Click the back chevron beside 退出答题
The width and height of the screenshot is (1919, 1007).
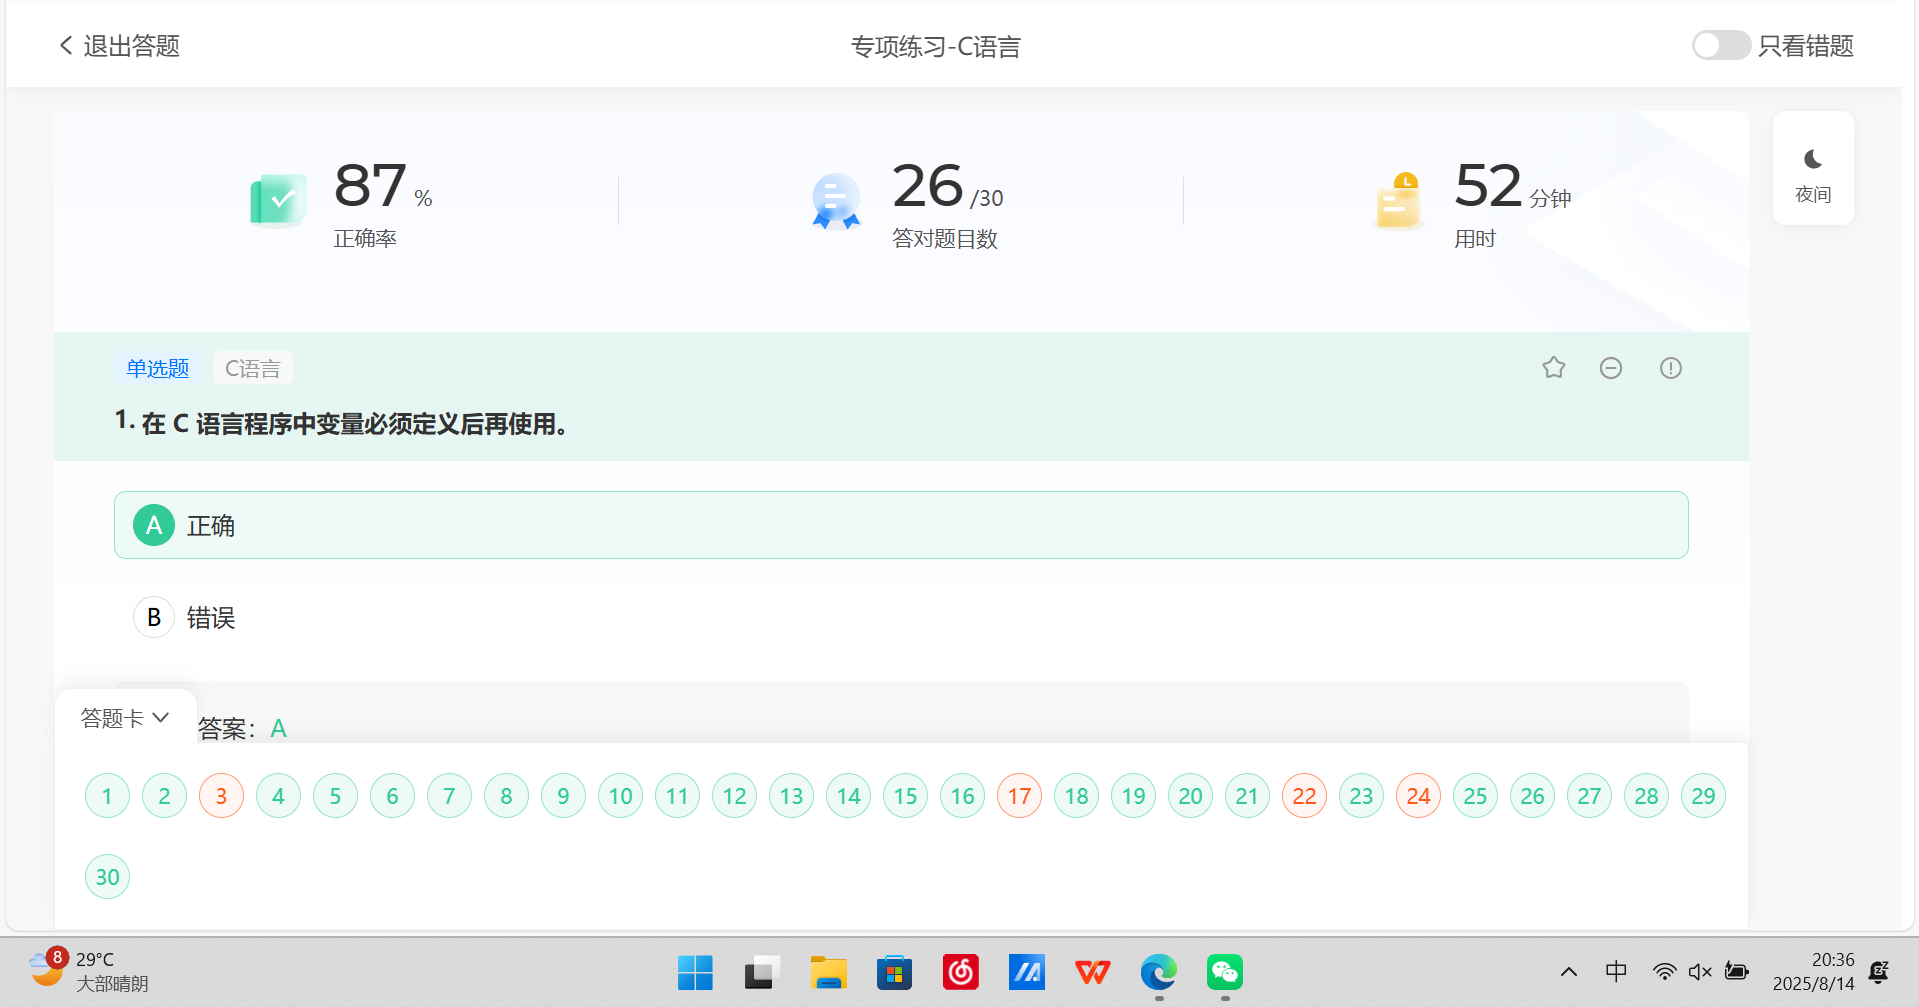click(64, 45)
